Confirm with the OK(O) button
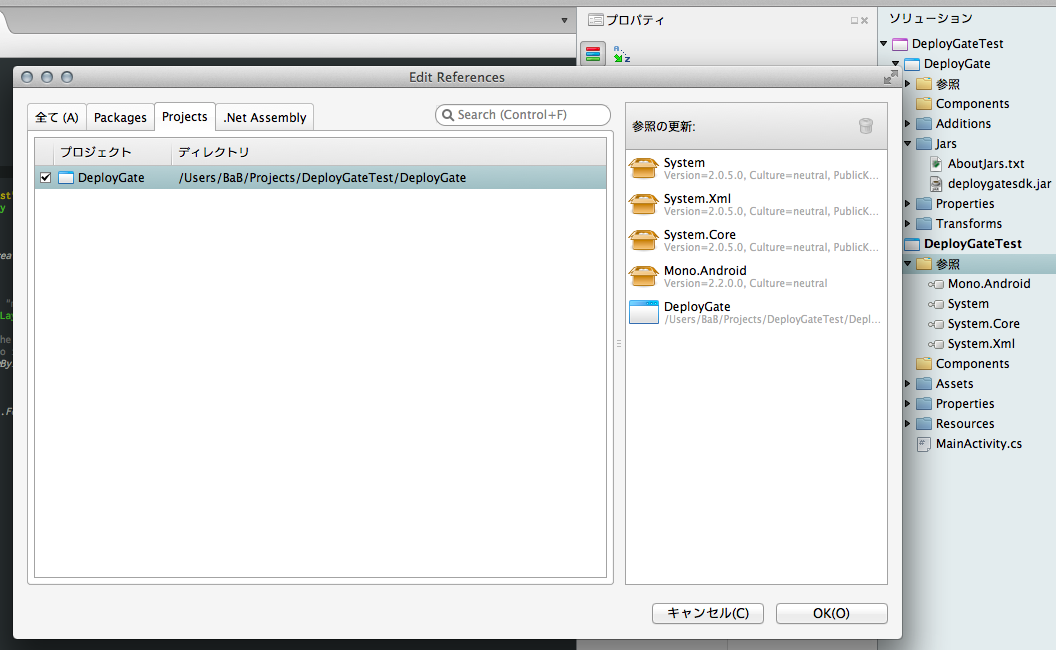Viewport: 1056px width, 650px height. [x=831, y=613]
